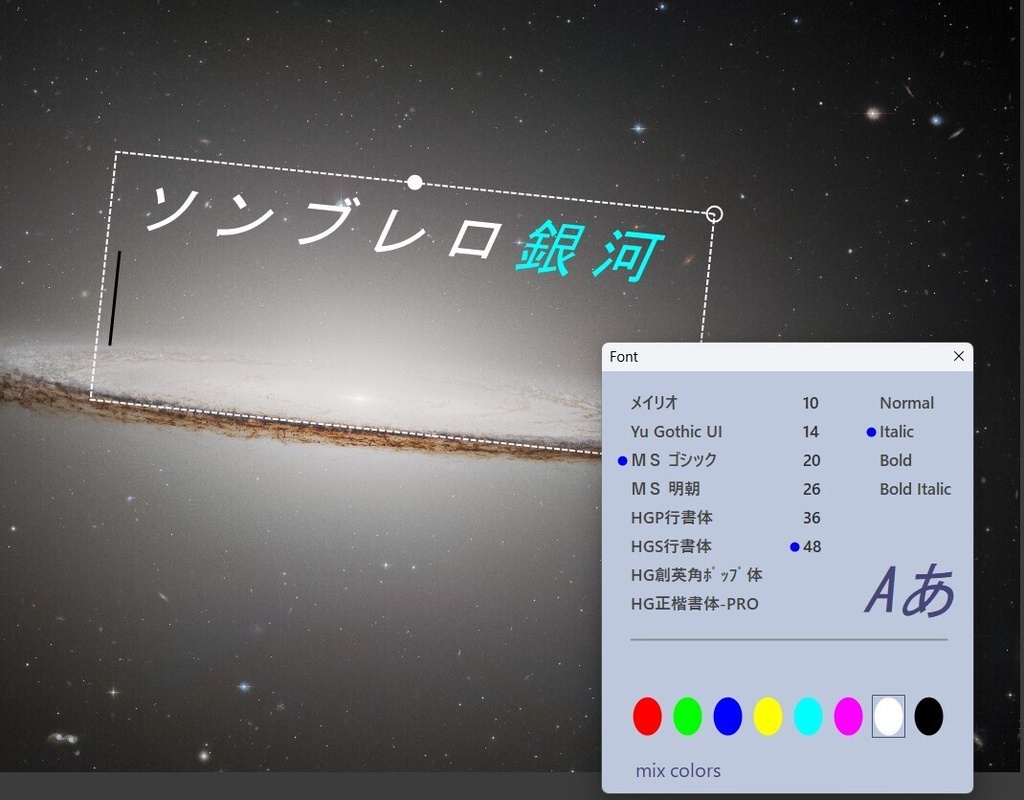The width and height of the screenshot is (1024, 800).
Task: Click the hollow circle corner handle of text box
Action: tap(714, 214)
